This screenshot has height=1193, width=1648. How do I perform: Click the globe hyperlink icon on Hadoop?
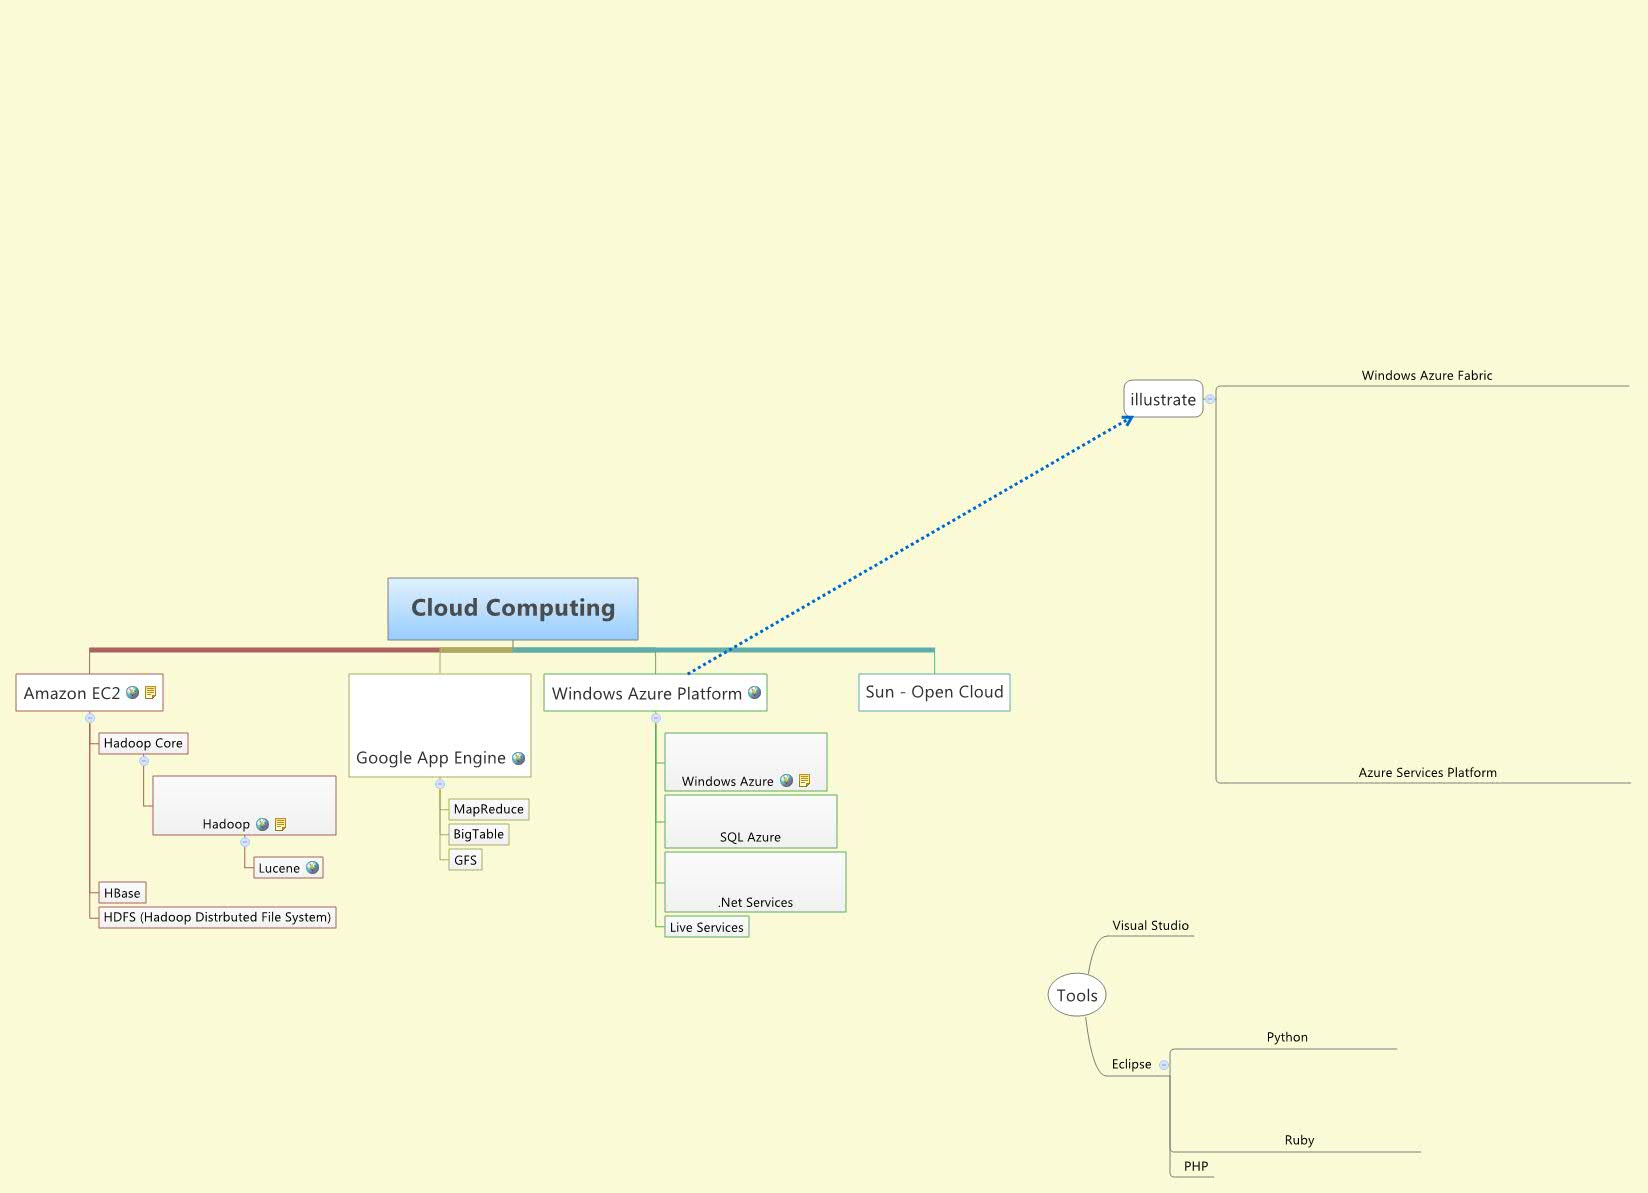(263, 824)
